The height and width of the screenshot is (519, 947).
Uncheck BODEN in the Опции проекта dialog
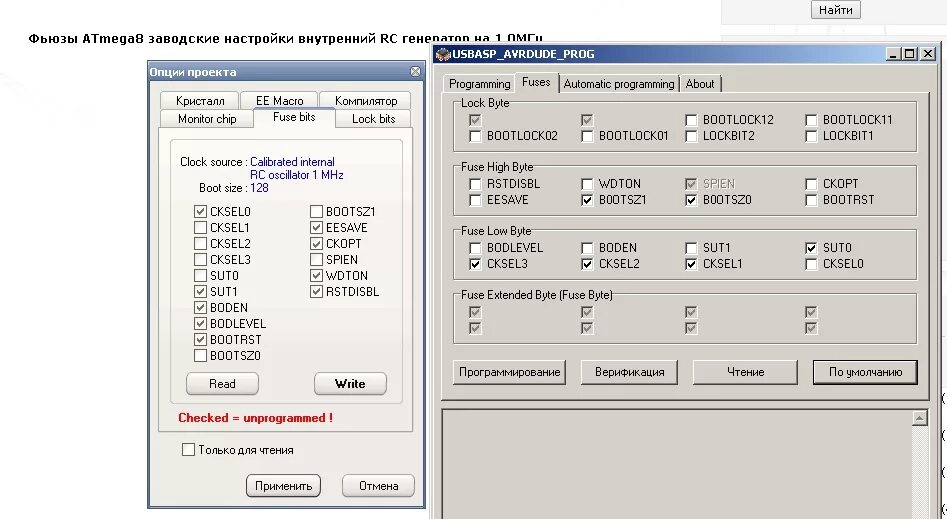click(201, 308)
